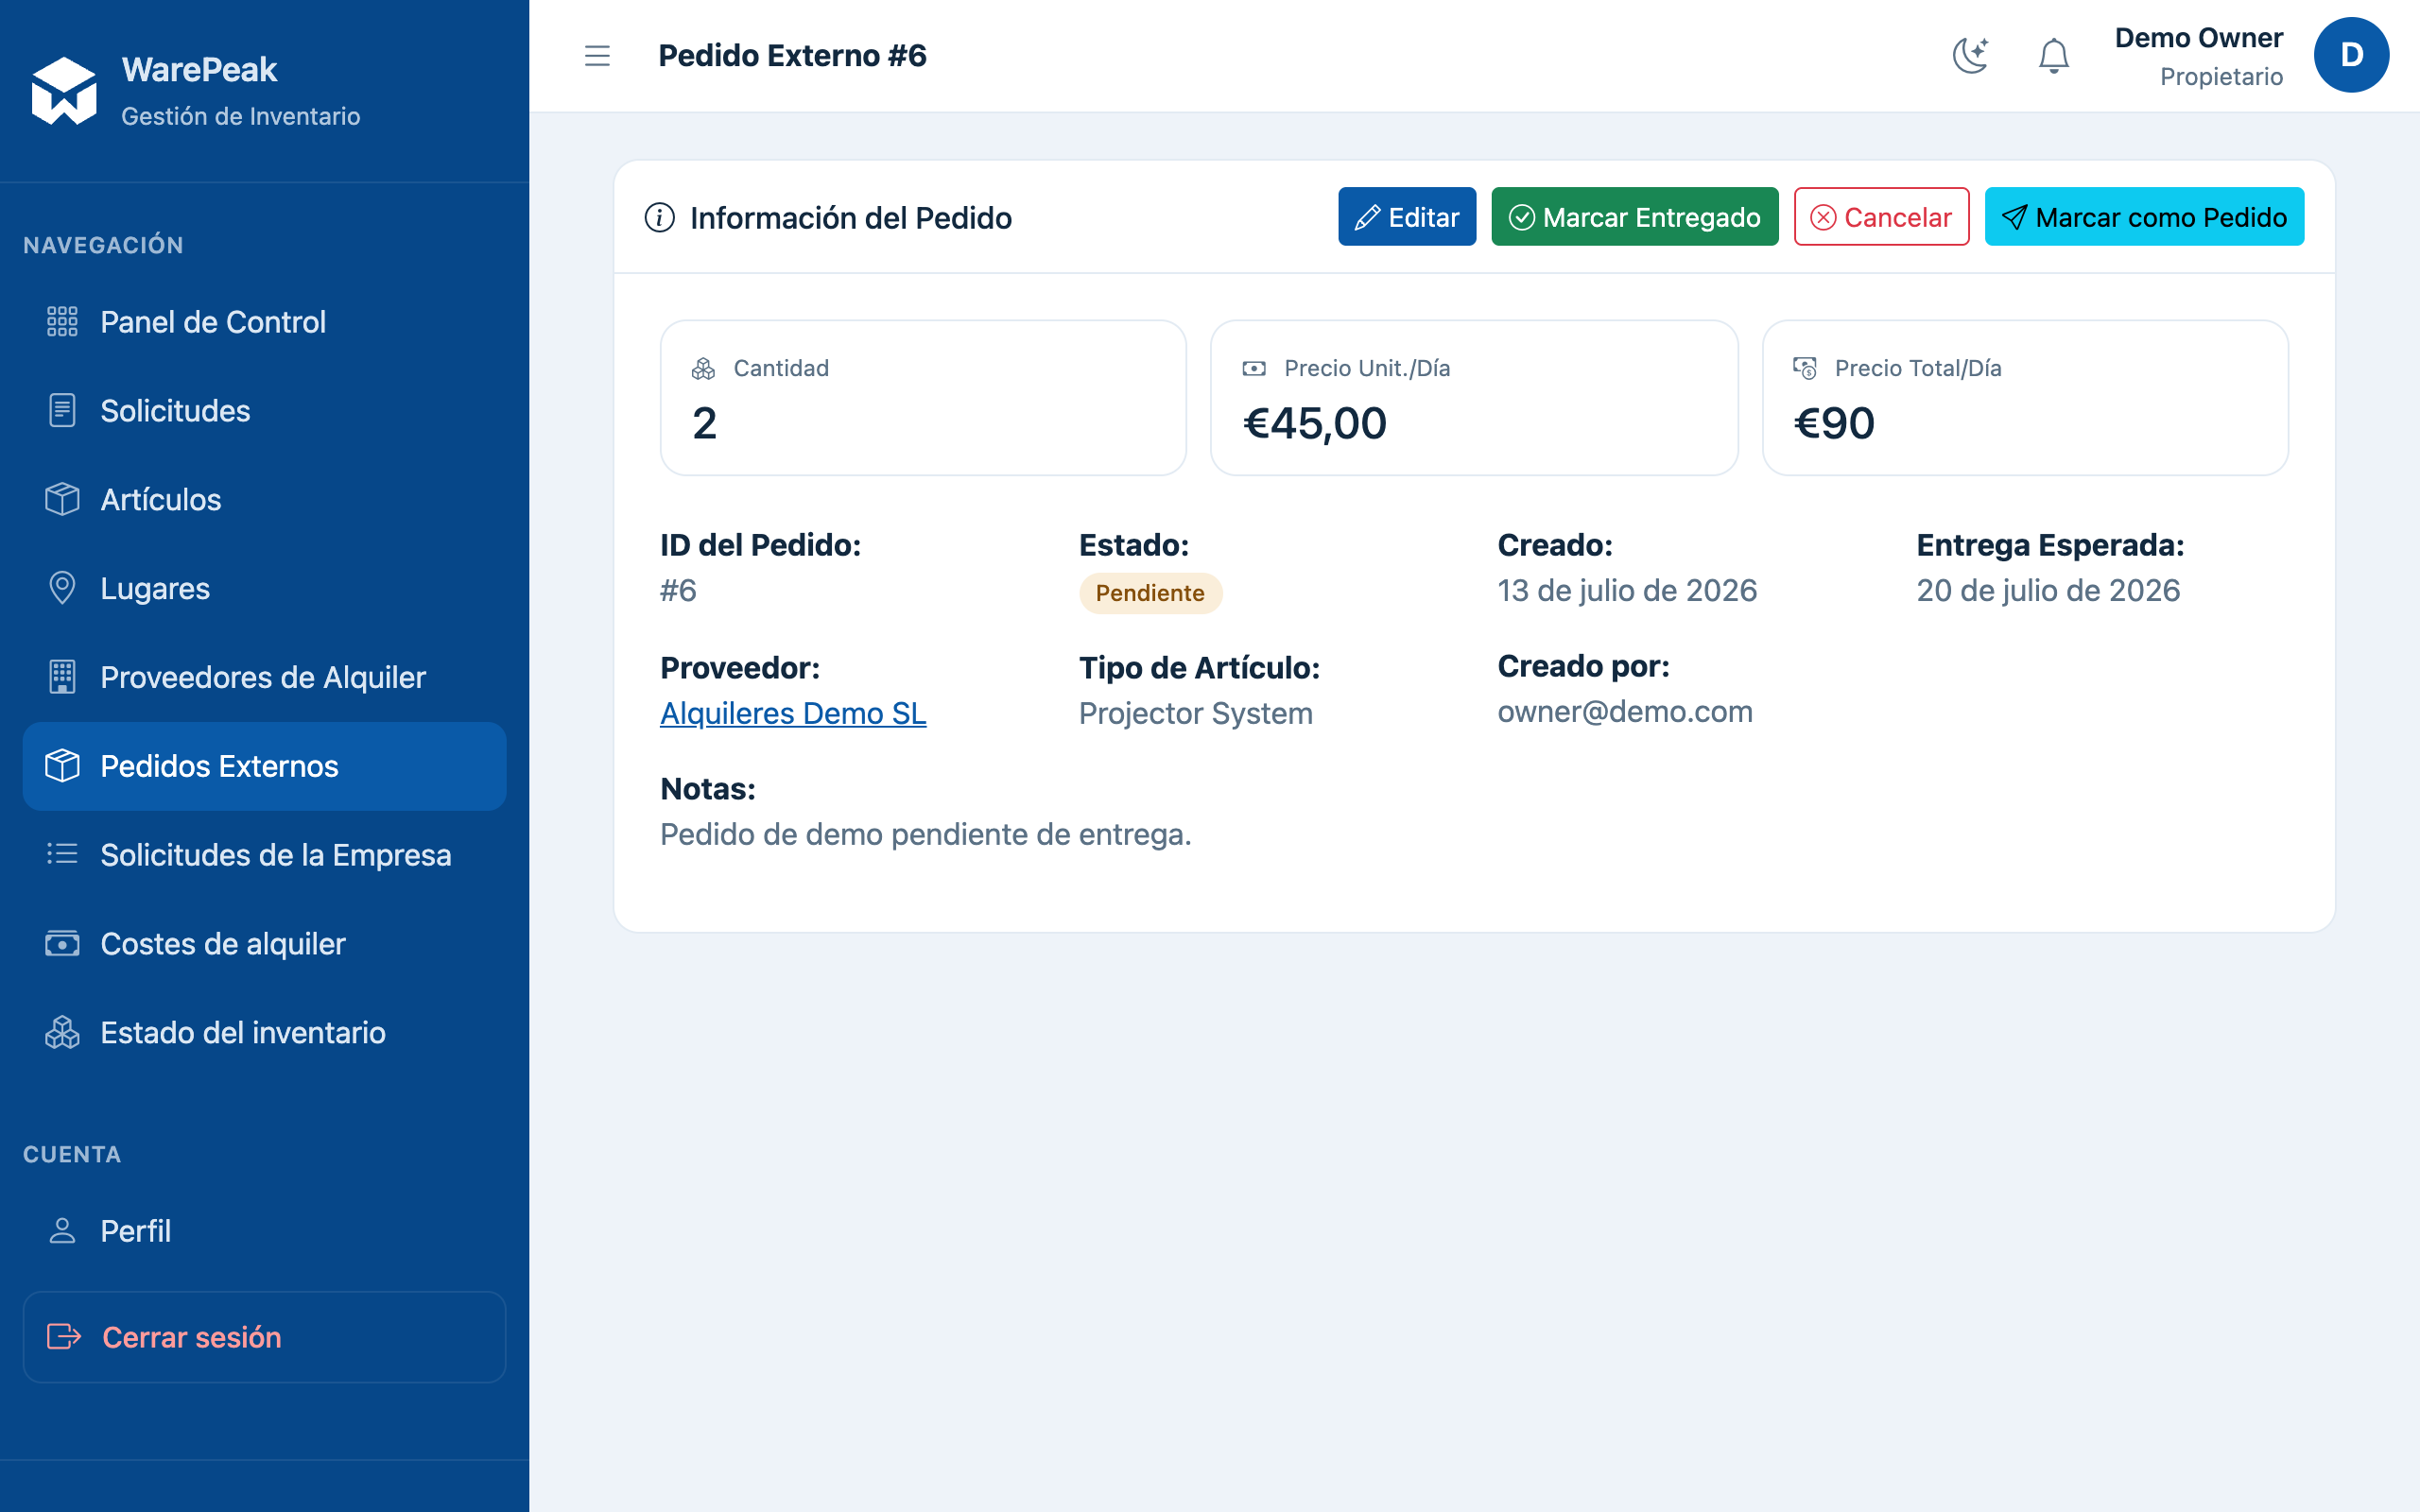The height and width of the screenshot is (1512, 2420).
Task: Open Artículos navigation entry
Action: coord(264,499)
